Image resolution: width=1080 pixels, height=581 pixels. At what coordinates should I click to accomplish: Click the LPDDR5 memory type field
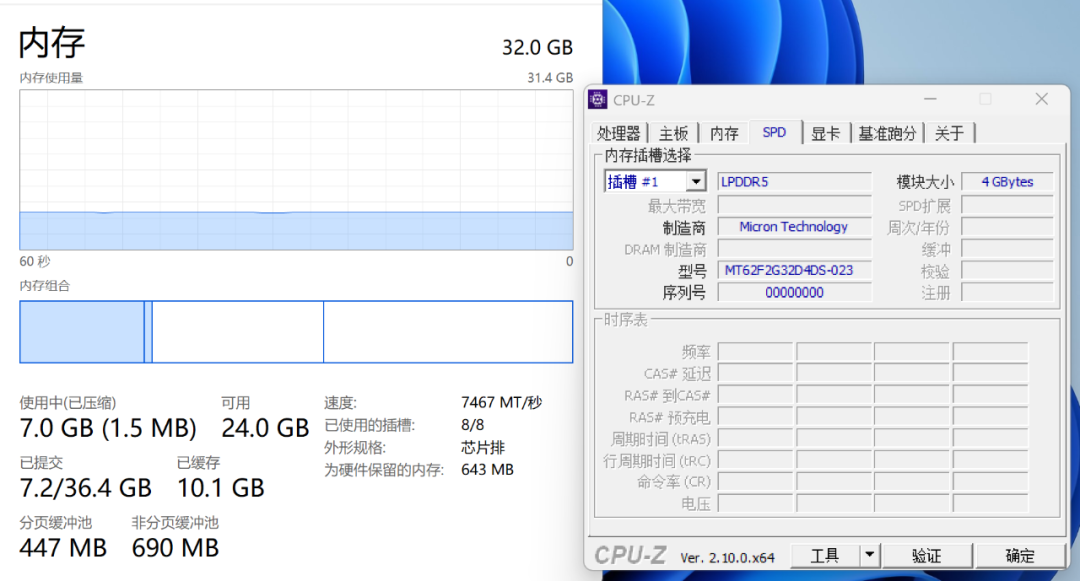pyautogui.click(x=794, y=182)
